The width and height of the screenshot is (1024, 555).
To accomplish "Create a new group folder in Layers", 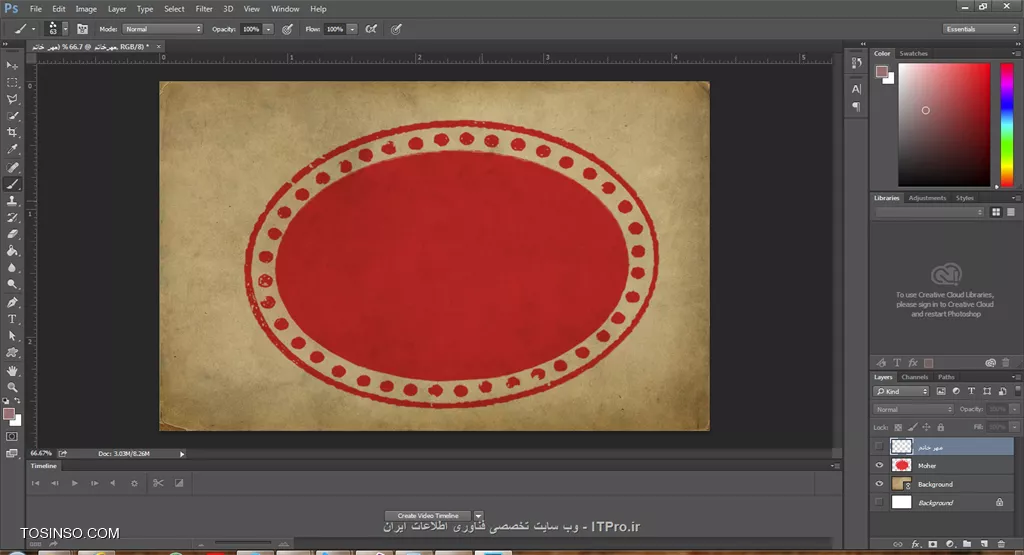I will click(x=967, y=544).
